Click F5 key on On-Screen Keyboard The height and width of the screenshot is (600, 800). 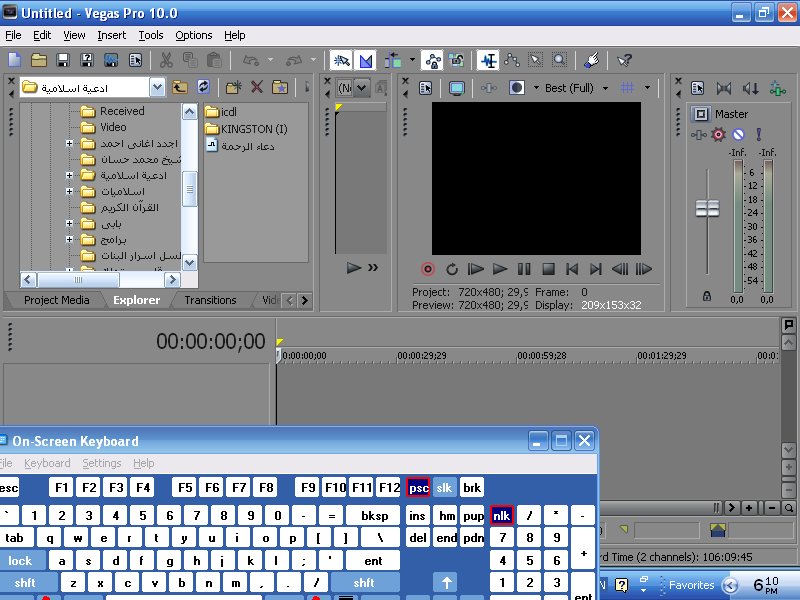(x=185, y=488)
